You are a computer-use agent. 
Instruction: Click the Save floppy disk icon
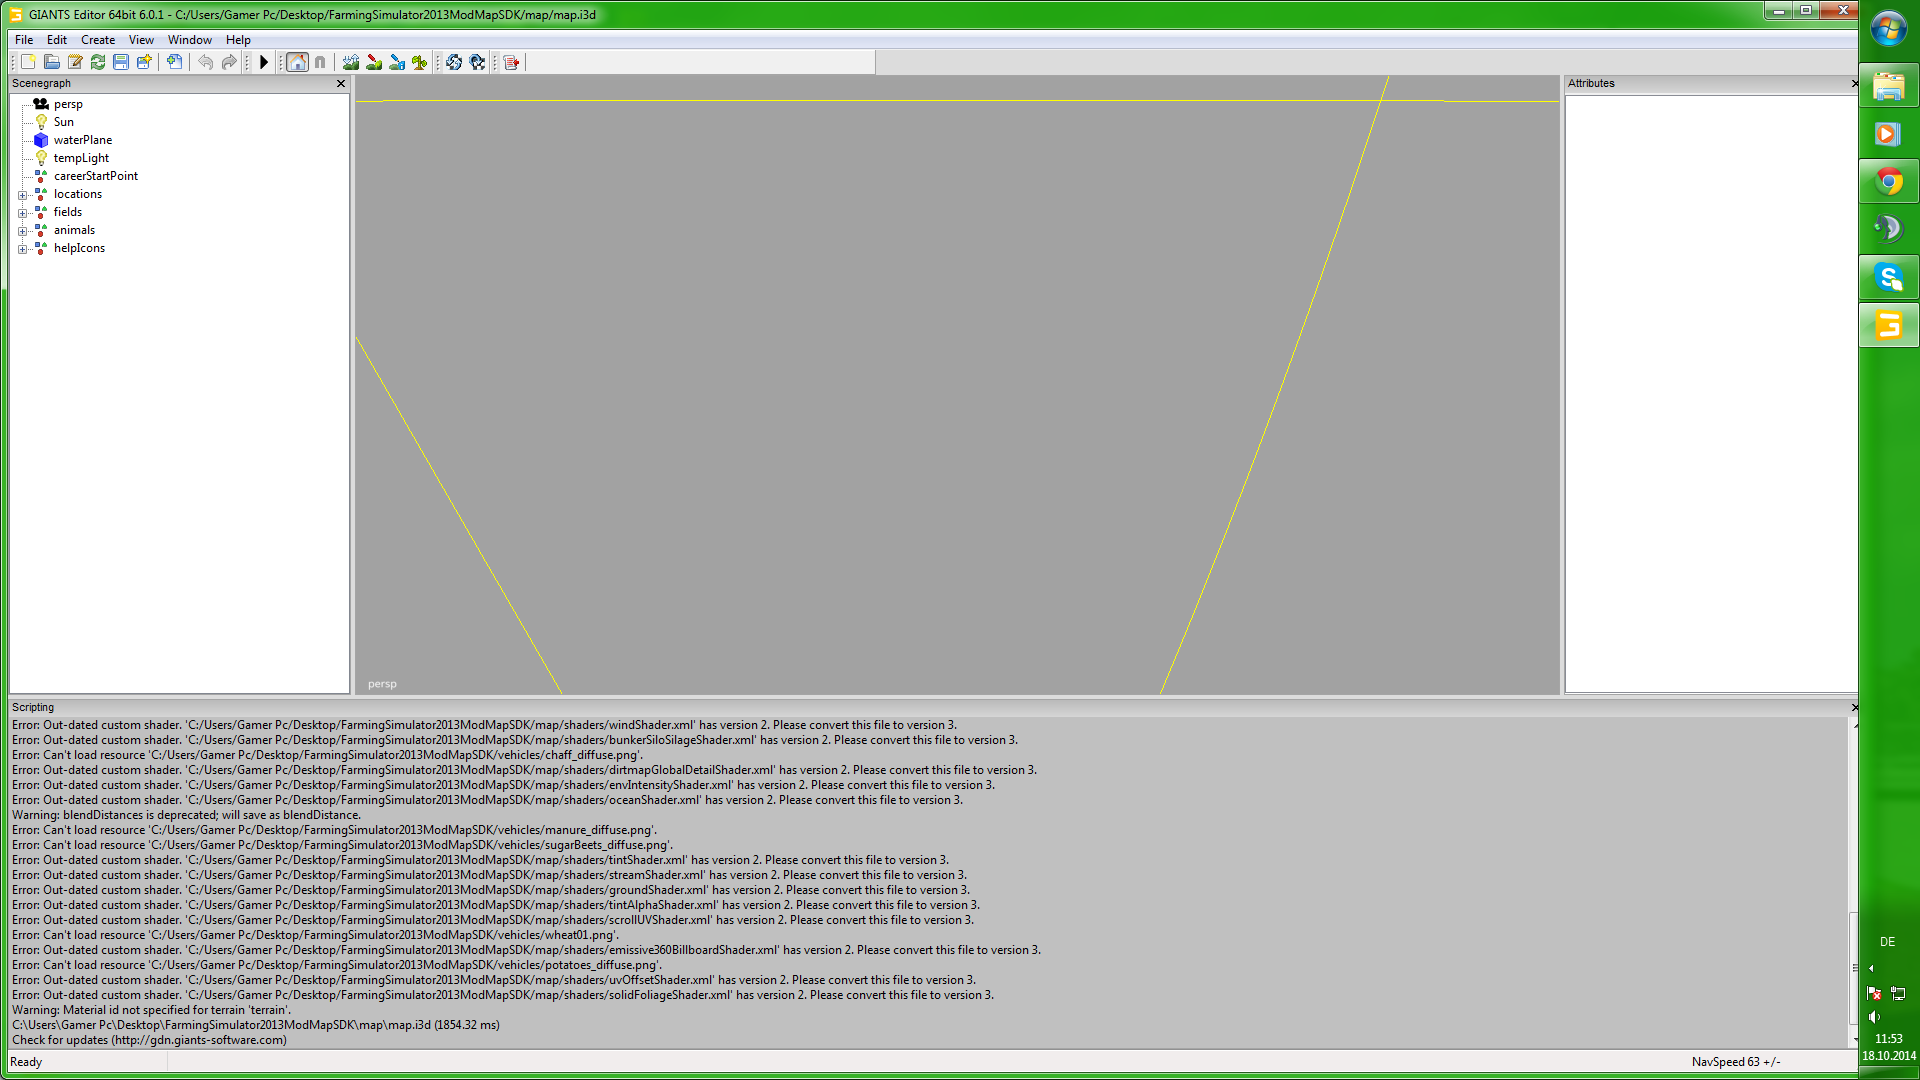tap(121, 62)
